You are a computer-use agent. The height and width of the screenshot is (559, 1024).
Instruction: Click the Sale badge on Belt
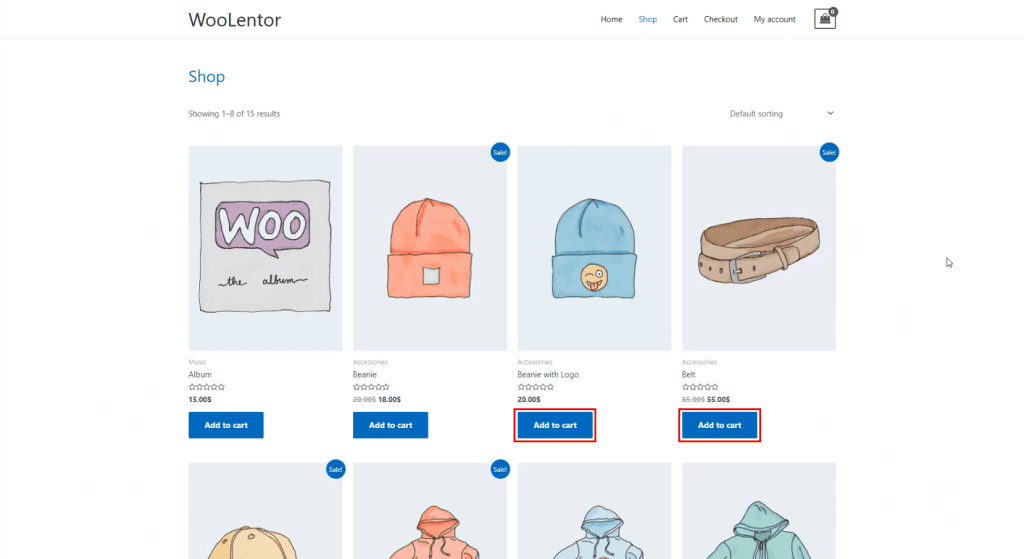click(x=829, y=152)
